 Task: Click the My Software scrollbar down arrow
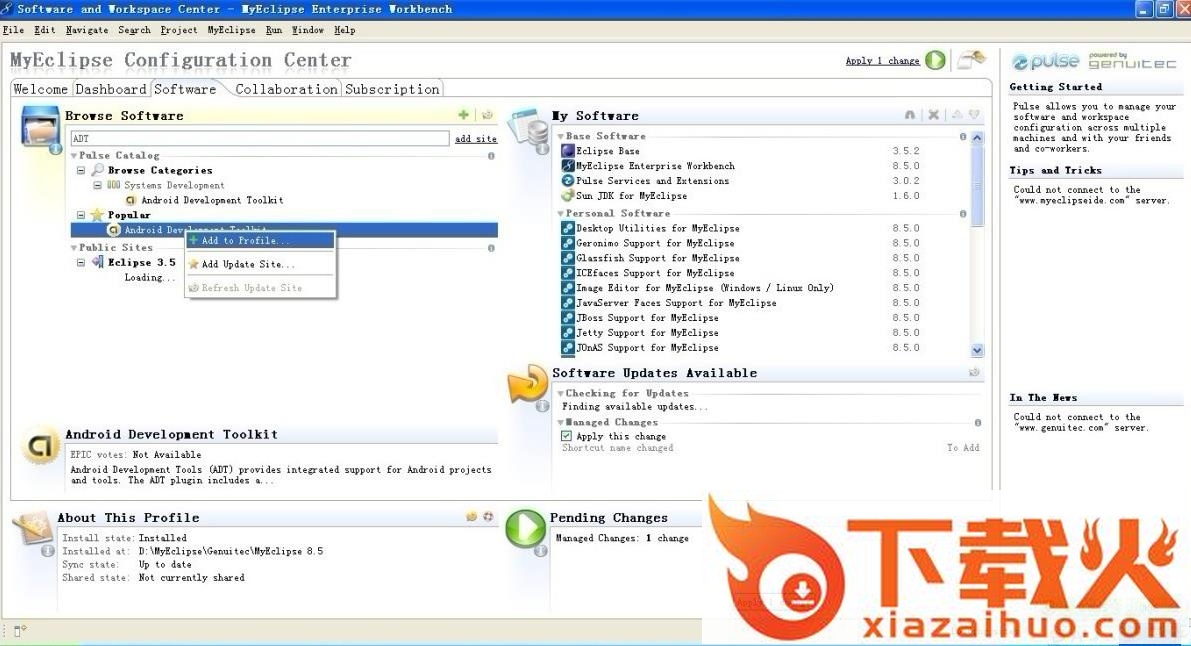(x=978, y=350)
